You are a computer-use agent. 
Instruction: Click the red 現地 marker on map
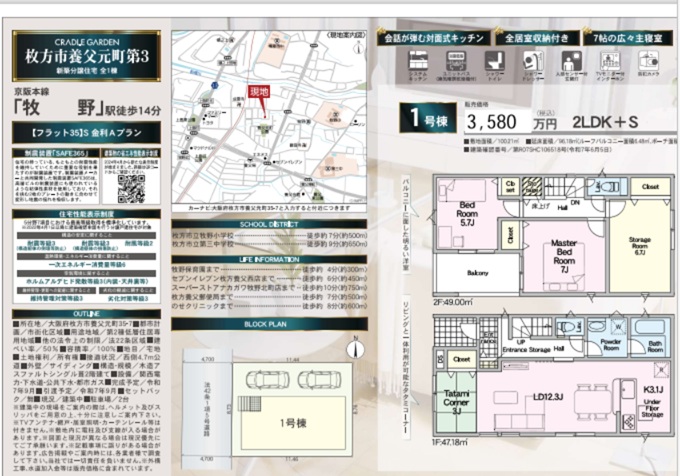[259, 91]
